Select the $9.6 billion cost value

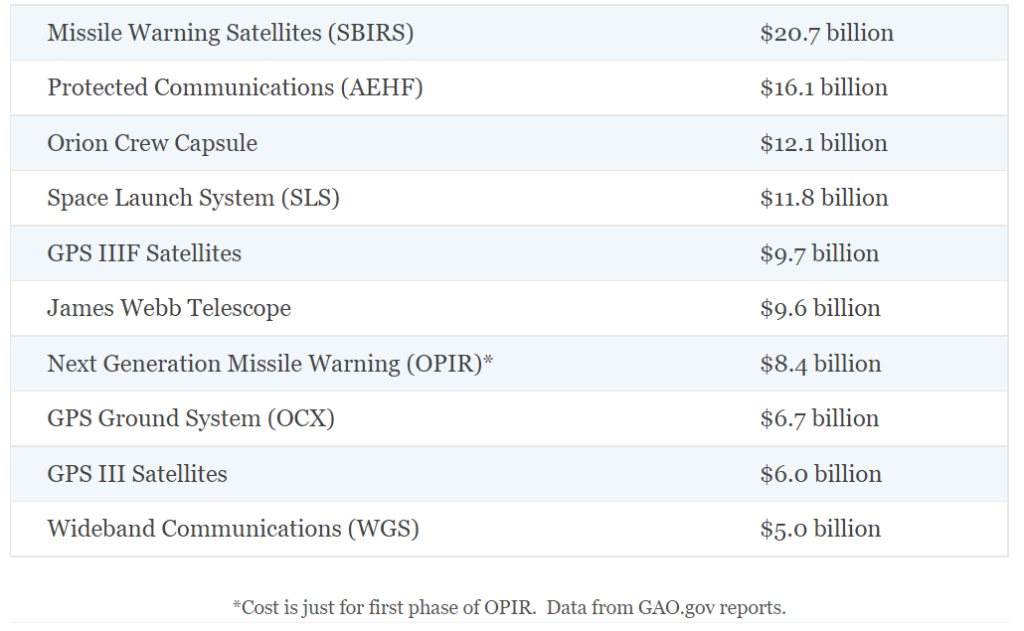820,308
